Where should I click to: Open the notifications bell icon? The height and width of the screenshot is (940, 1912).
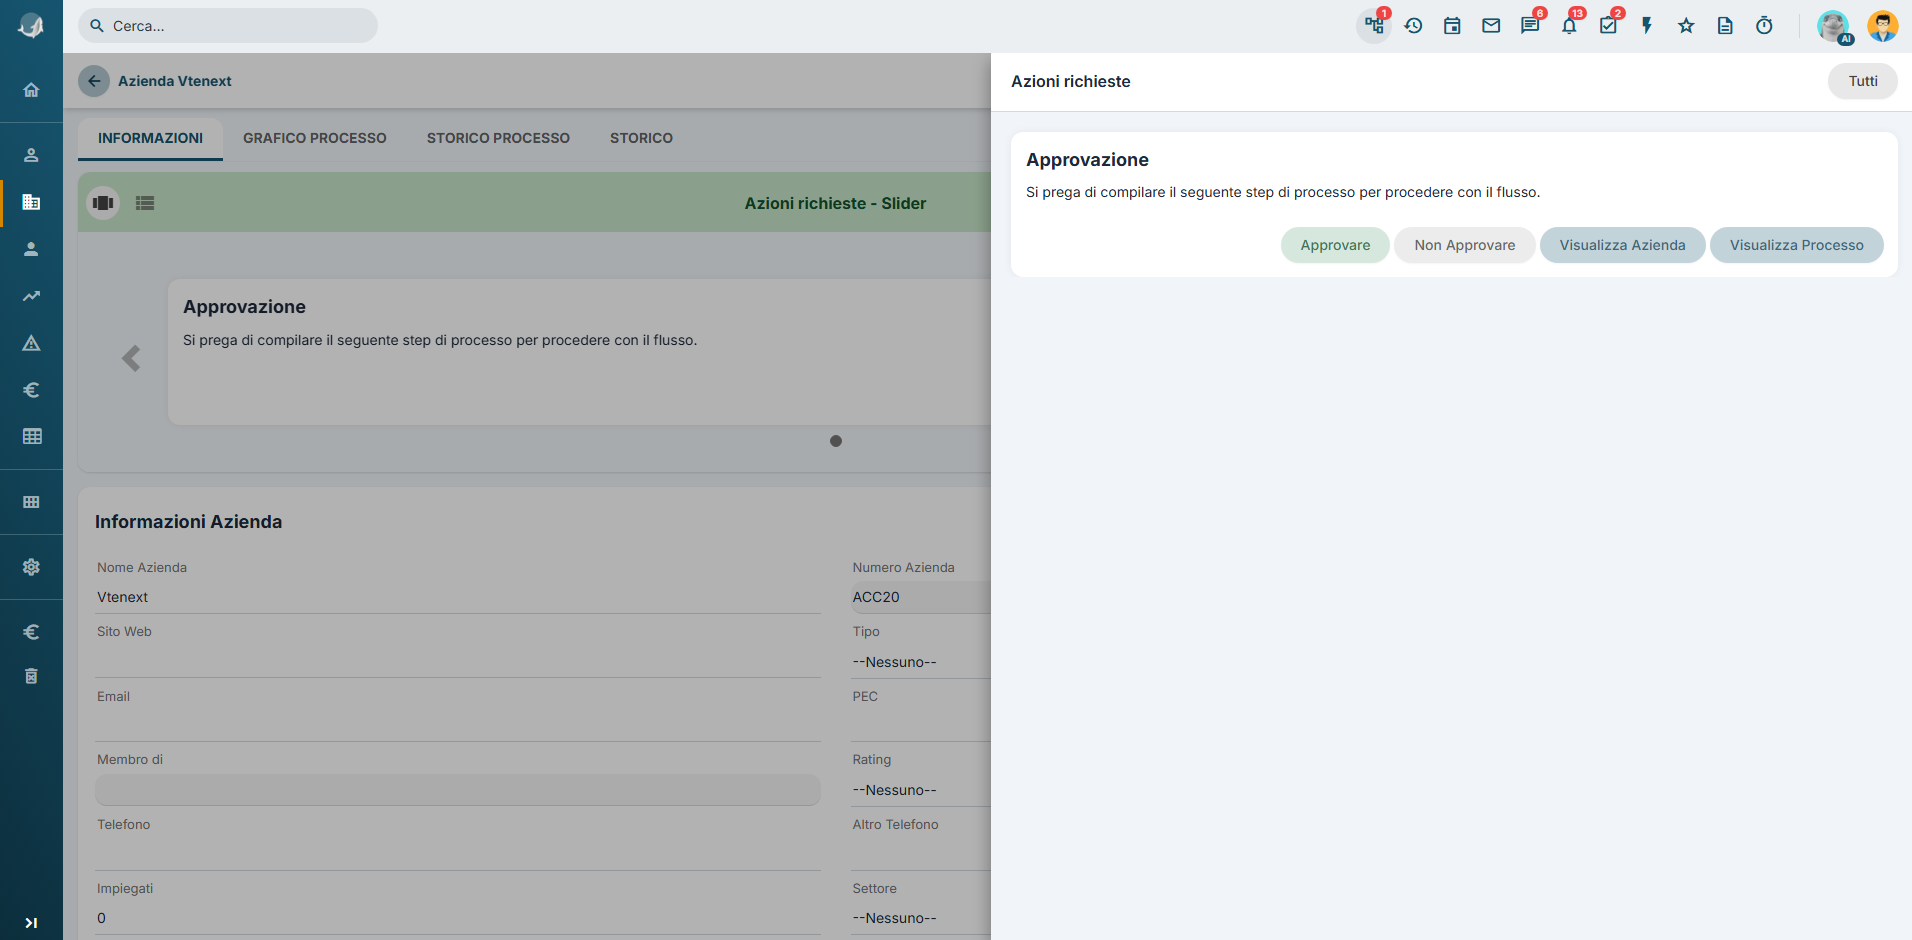point(1569,26)
